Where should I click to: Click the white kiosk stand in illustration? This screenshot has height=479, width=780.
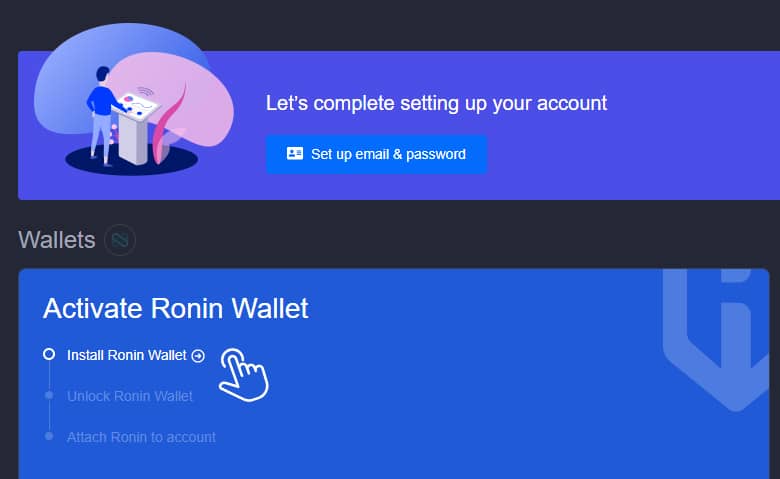(x=133, y=134)
